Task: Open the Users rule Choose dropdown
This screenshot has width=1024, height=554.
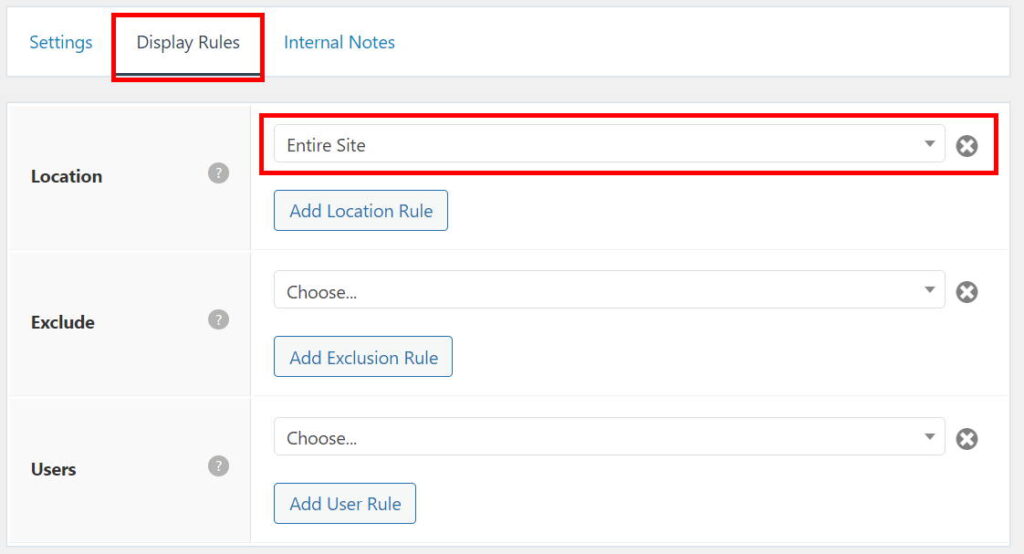Action: (x=600, y=438)
